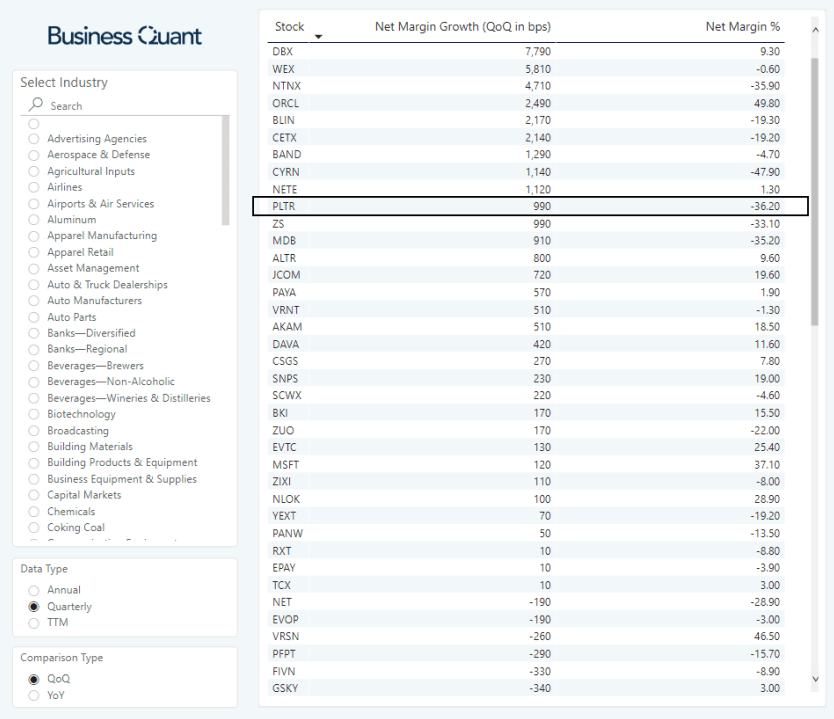Click the JCOM ticker cell
Screen dimensions: 834x719
[x=286, y=275]
